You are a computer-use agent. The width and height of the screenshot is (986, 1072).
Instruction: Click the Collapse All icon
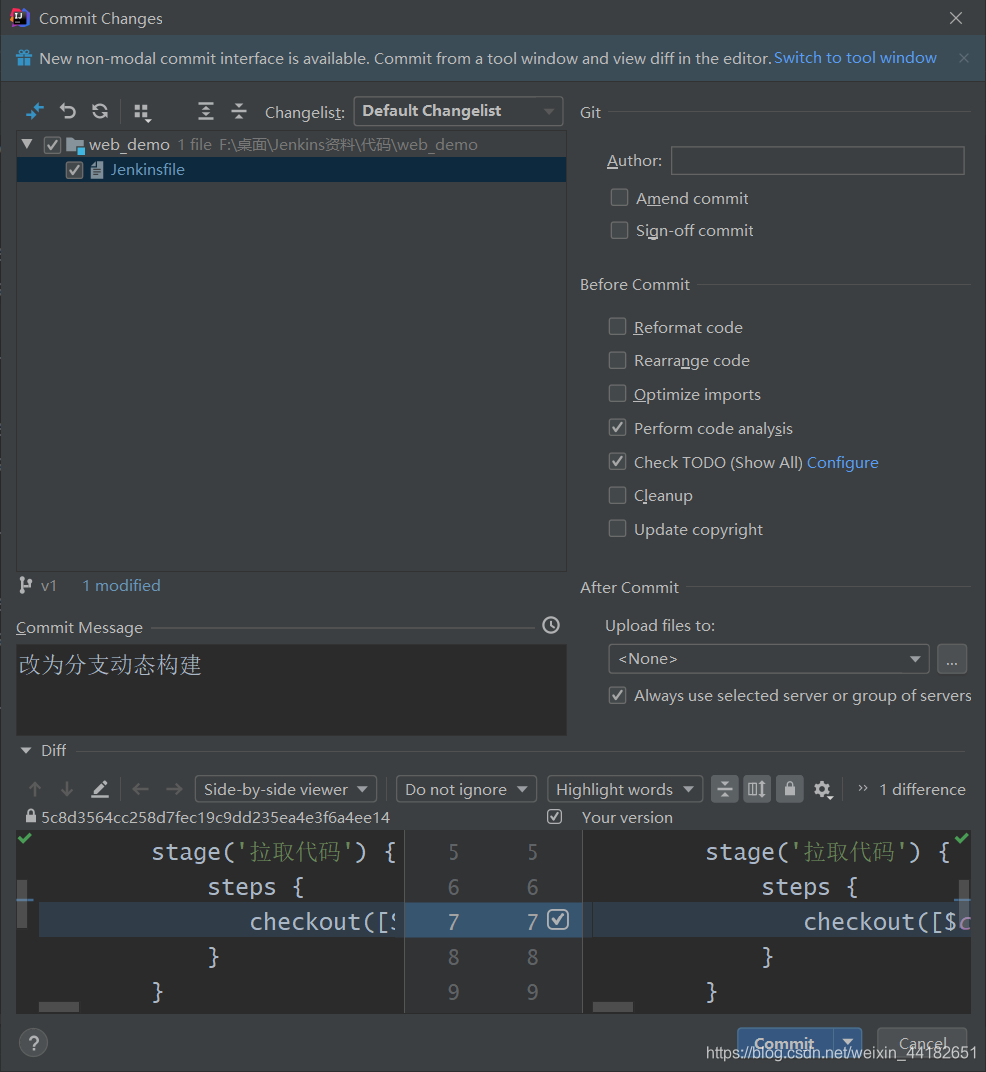point(238,111)
